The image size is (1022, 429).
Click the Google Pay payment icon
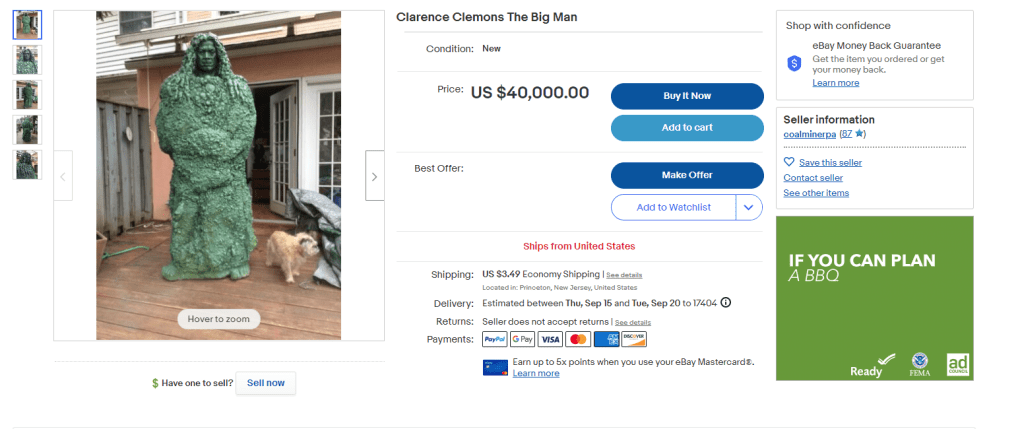point(522,339)
